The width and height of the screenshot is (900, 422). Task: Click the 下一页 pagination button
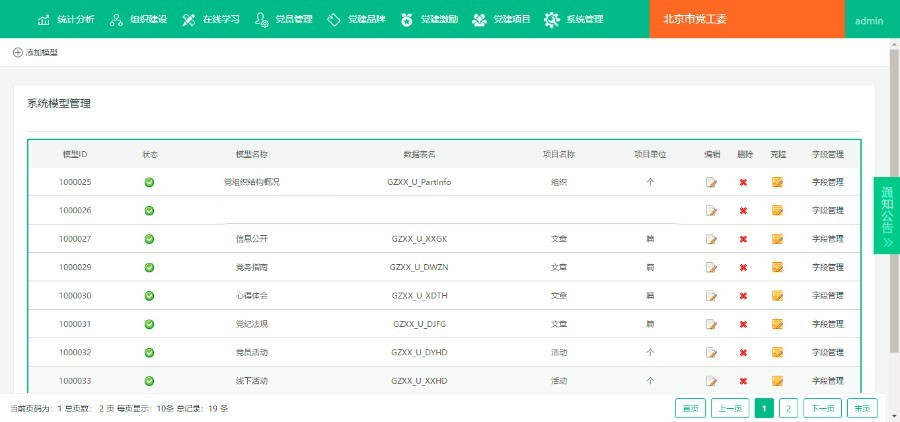click(822, 408)
